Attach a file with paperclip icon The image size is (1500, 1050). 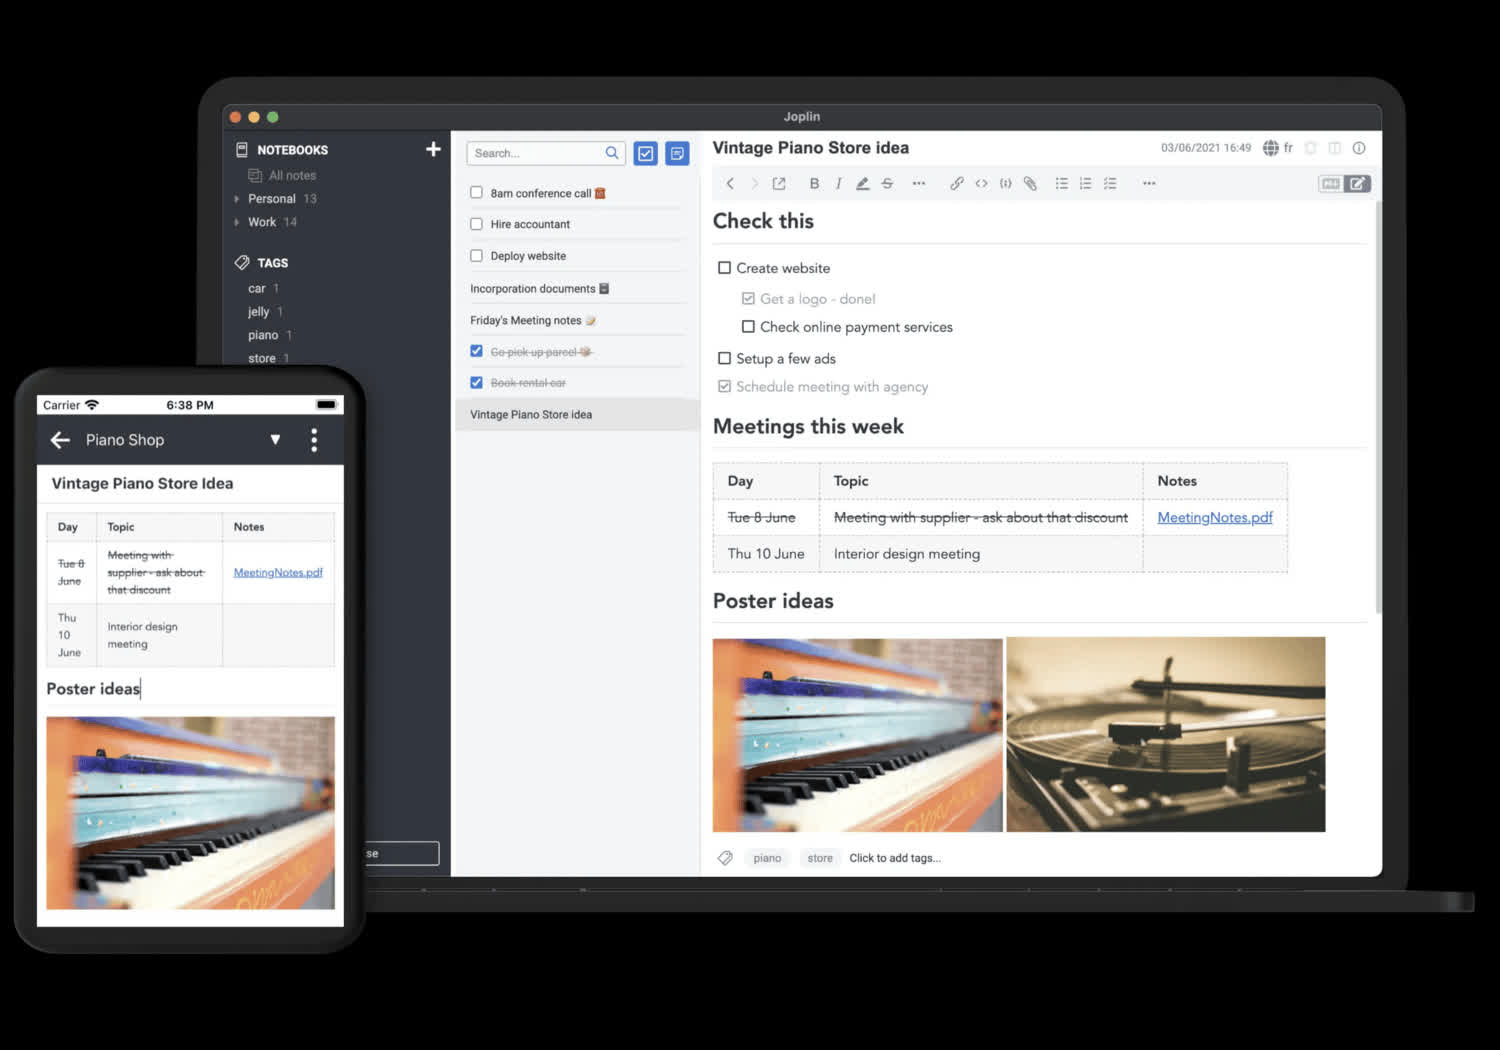(1030, 183)
